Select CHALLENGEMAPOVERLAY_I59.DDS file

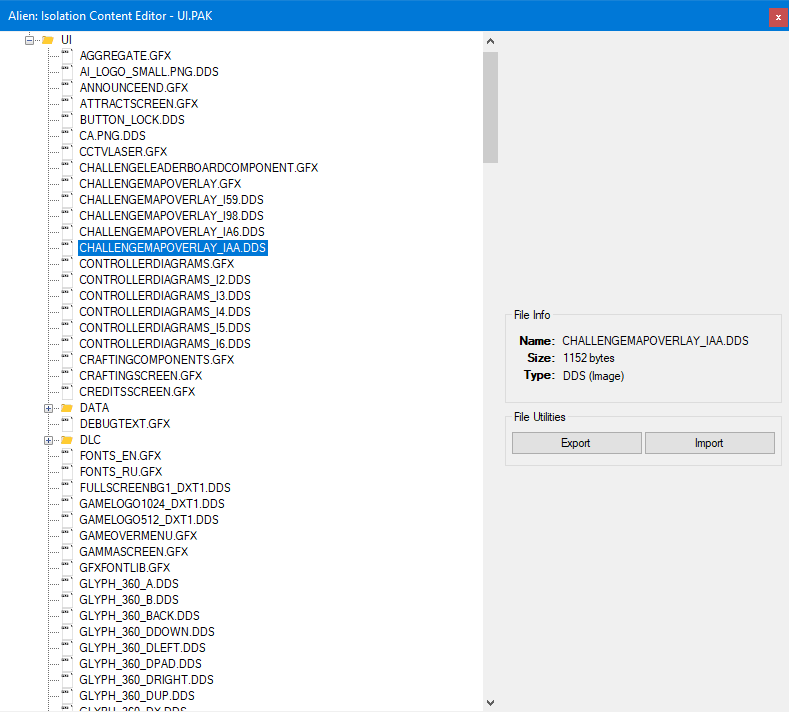point(172,200)
